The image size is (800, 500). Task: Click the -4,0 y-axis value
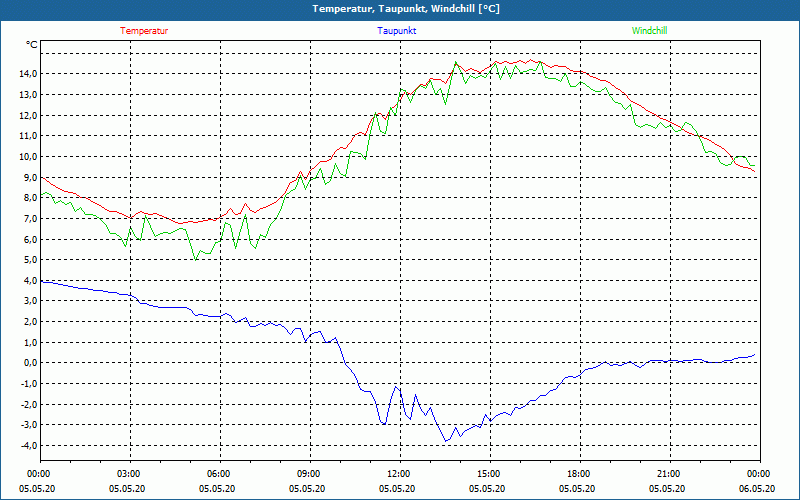click(x=30, y=445)
